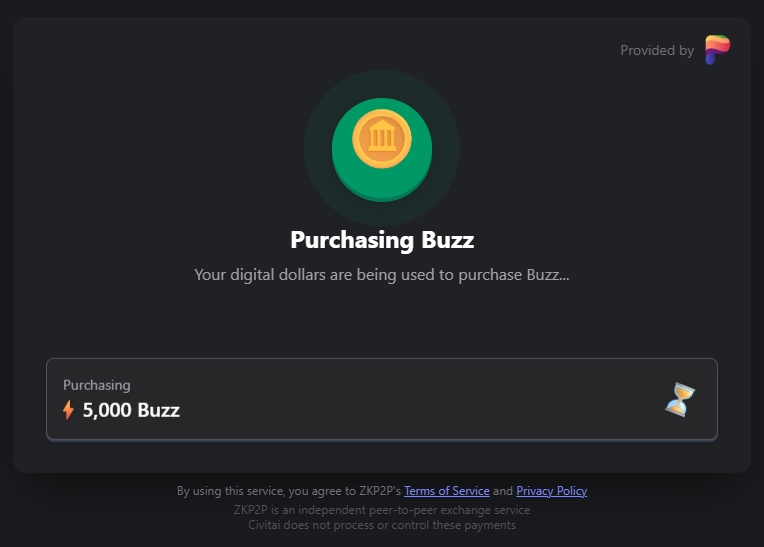Click the digital dollars status message
The image size is (764, 547).
pos(382,275)
